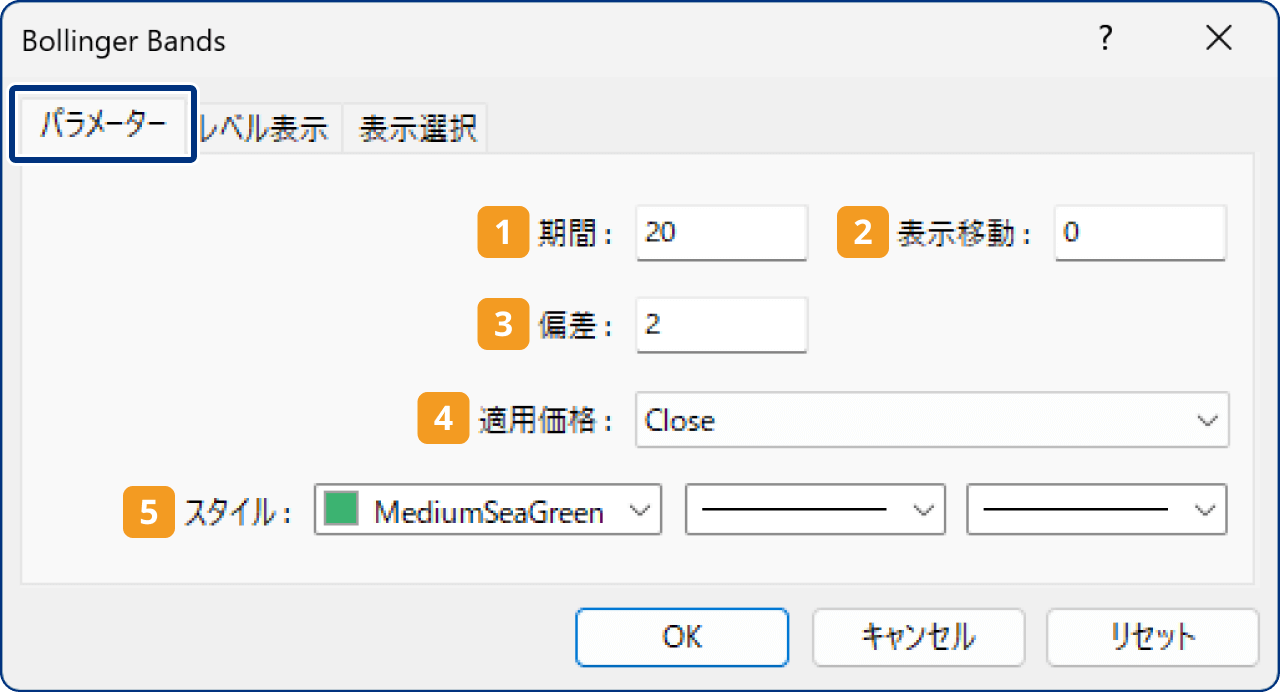Select the 表示移動 field showing 0
Image resolution: width=1280 pixels, height=692 pixels.
click(1139, 232)
